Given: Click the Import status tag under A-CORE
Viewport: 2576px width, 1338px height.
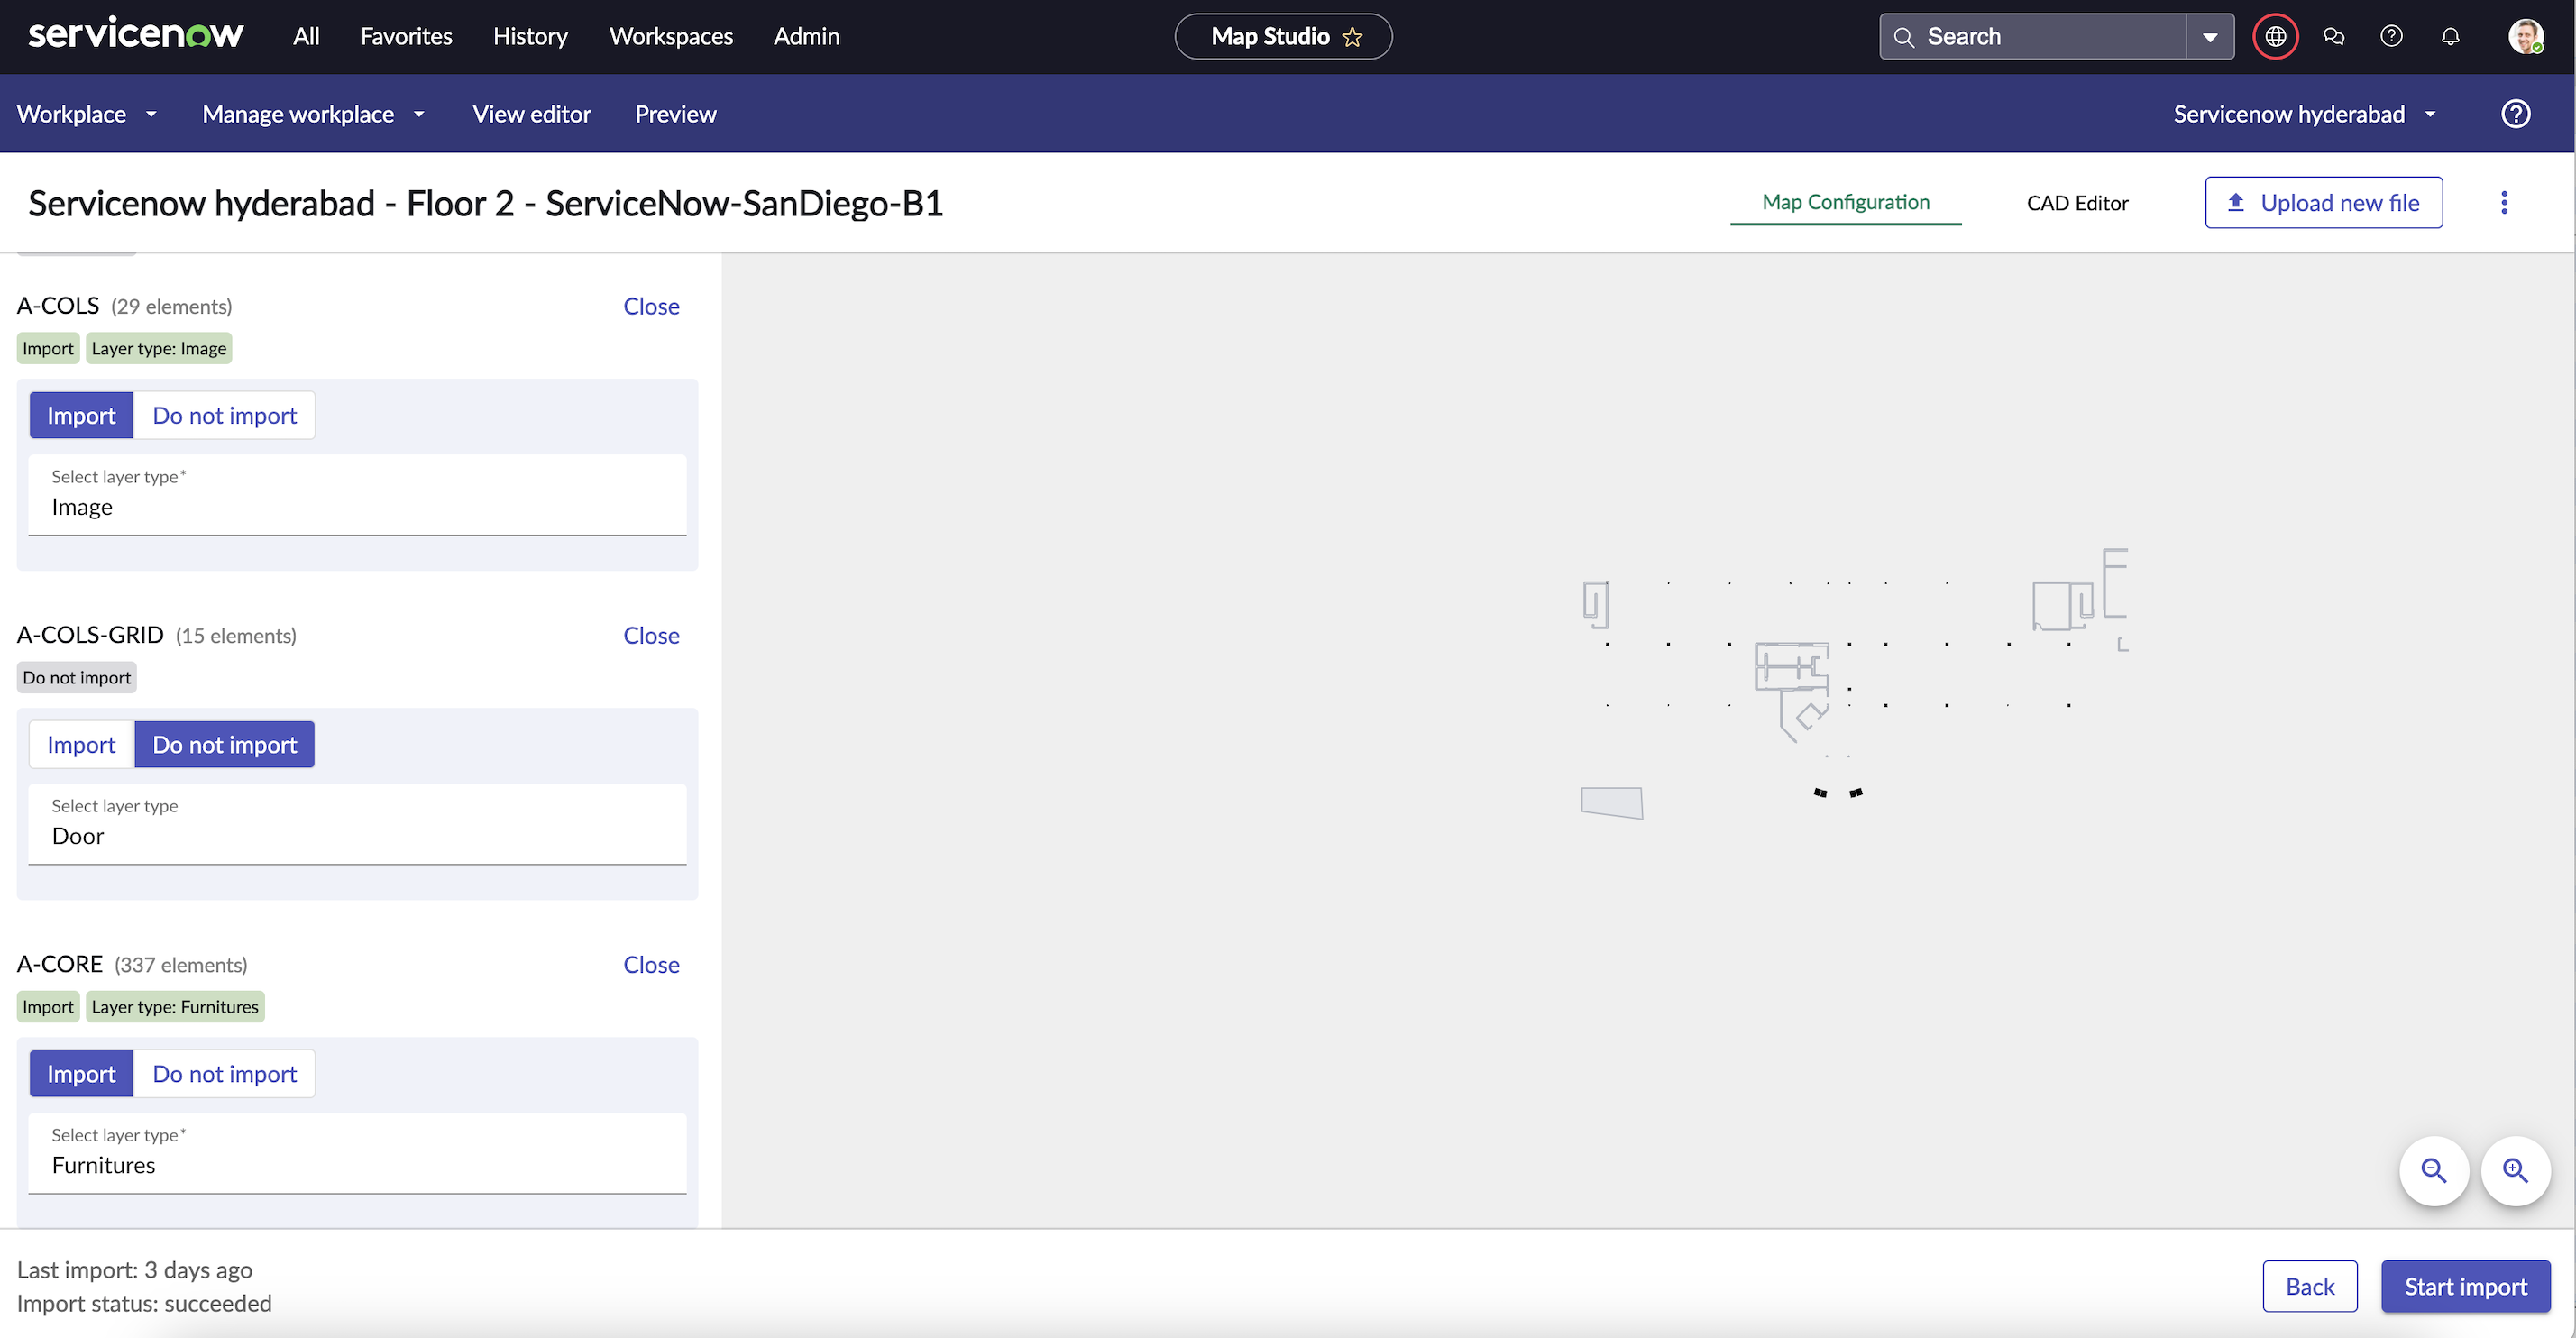Looking at the screenshot, I should click(48, 1006).
